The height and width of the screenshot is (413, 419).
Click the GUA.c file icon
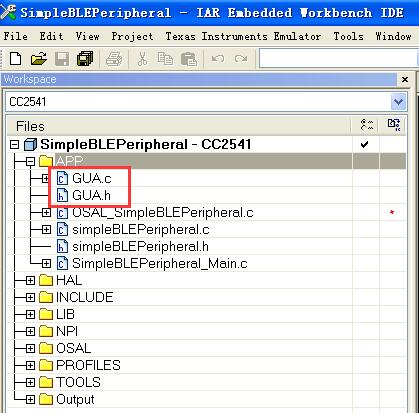(x=62, y=178)
